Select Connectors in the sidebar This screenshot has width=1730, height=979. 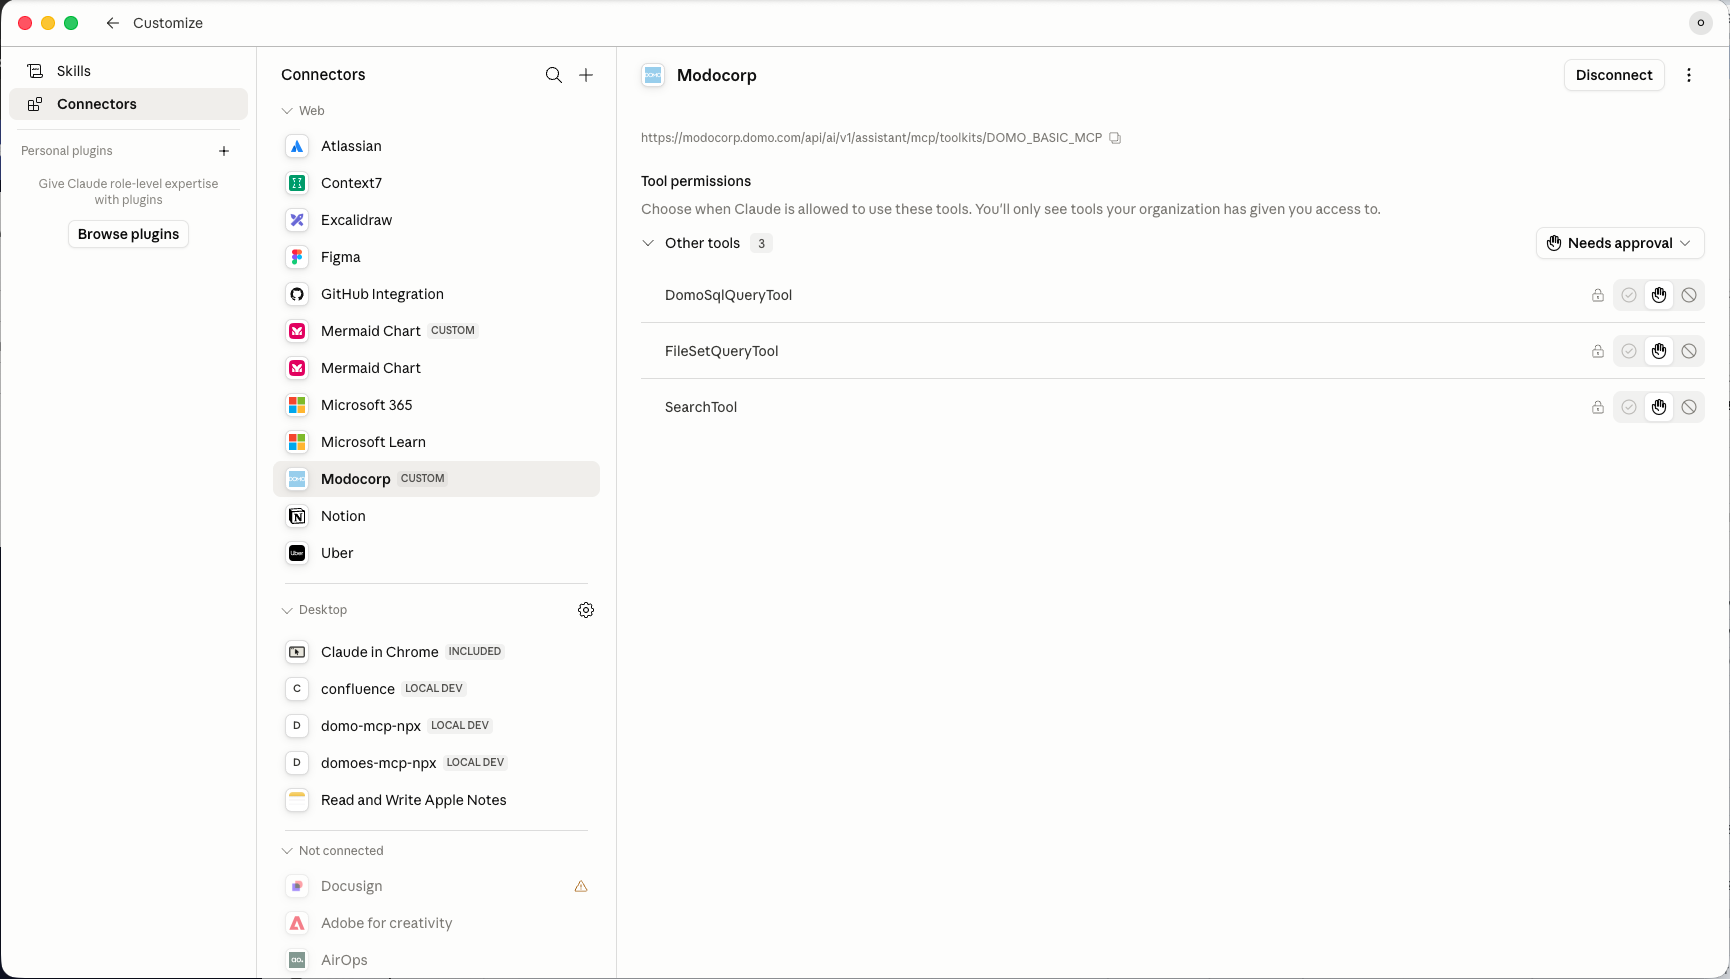tap(128, 104)
